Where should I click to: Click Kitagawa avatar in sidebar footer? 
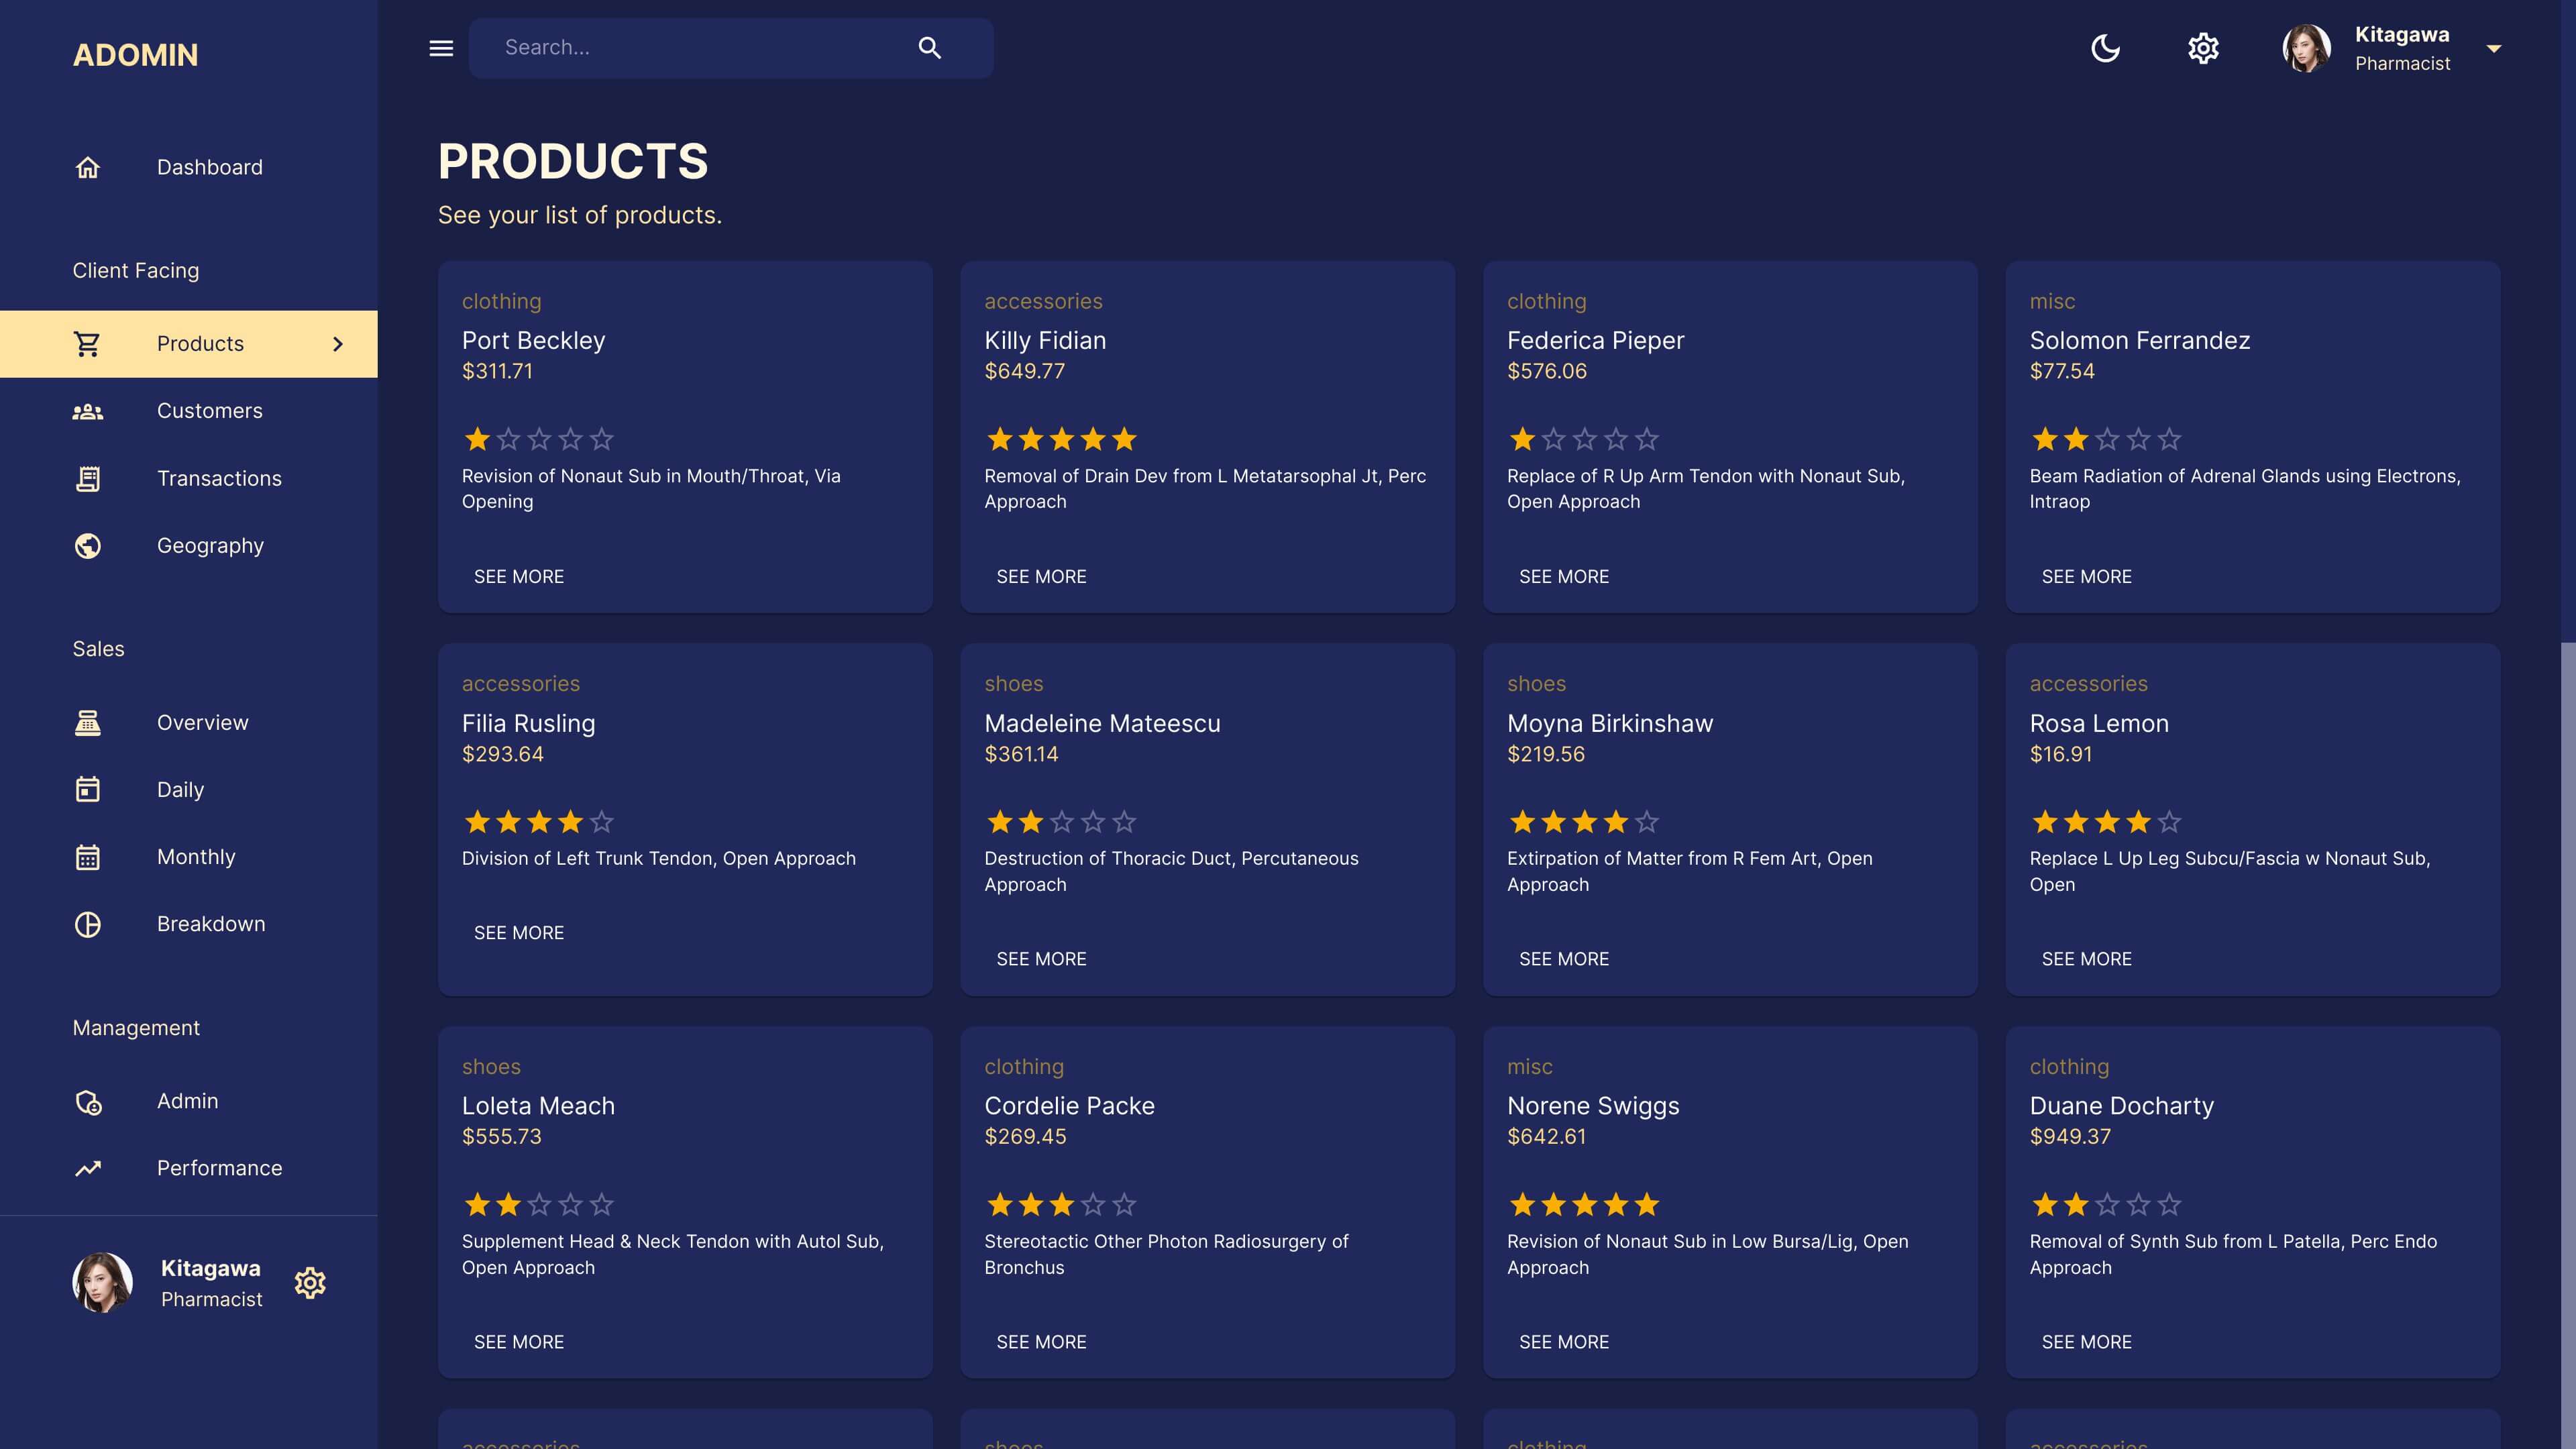point(102,1283)
